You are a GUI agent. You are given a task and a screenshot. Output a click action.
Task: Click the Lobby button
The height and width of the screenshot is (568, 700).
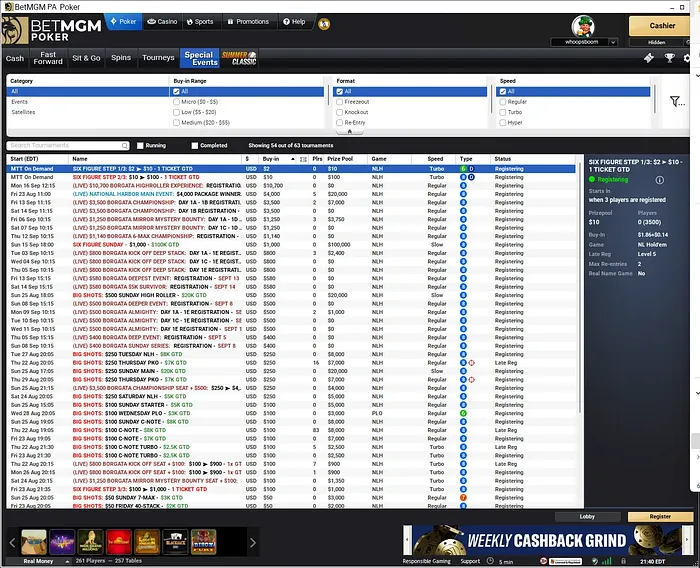click(x=587, y=517)
